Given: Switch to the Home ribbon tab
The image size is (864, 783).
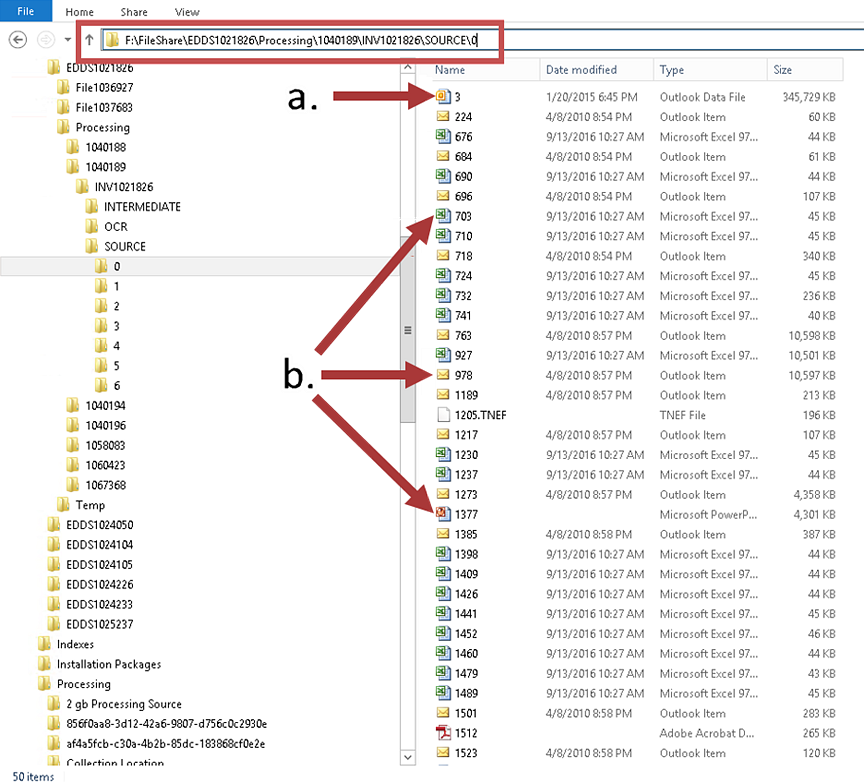Looking at the screenshot, I should click(x=79, y=12).
